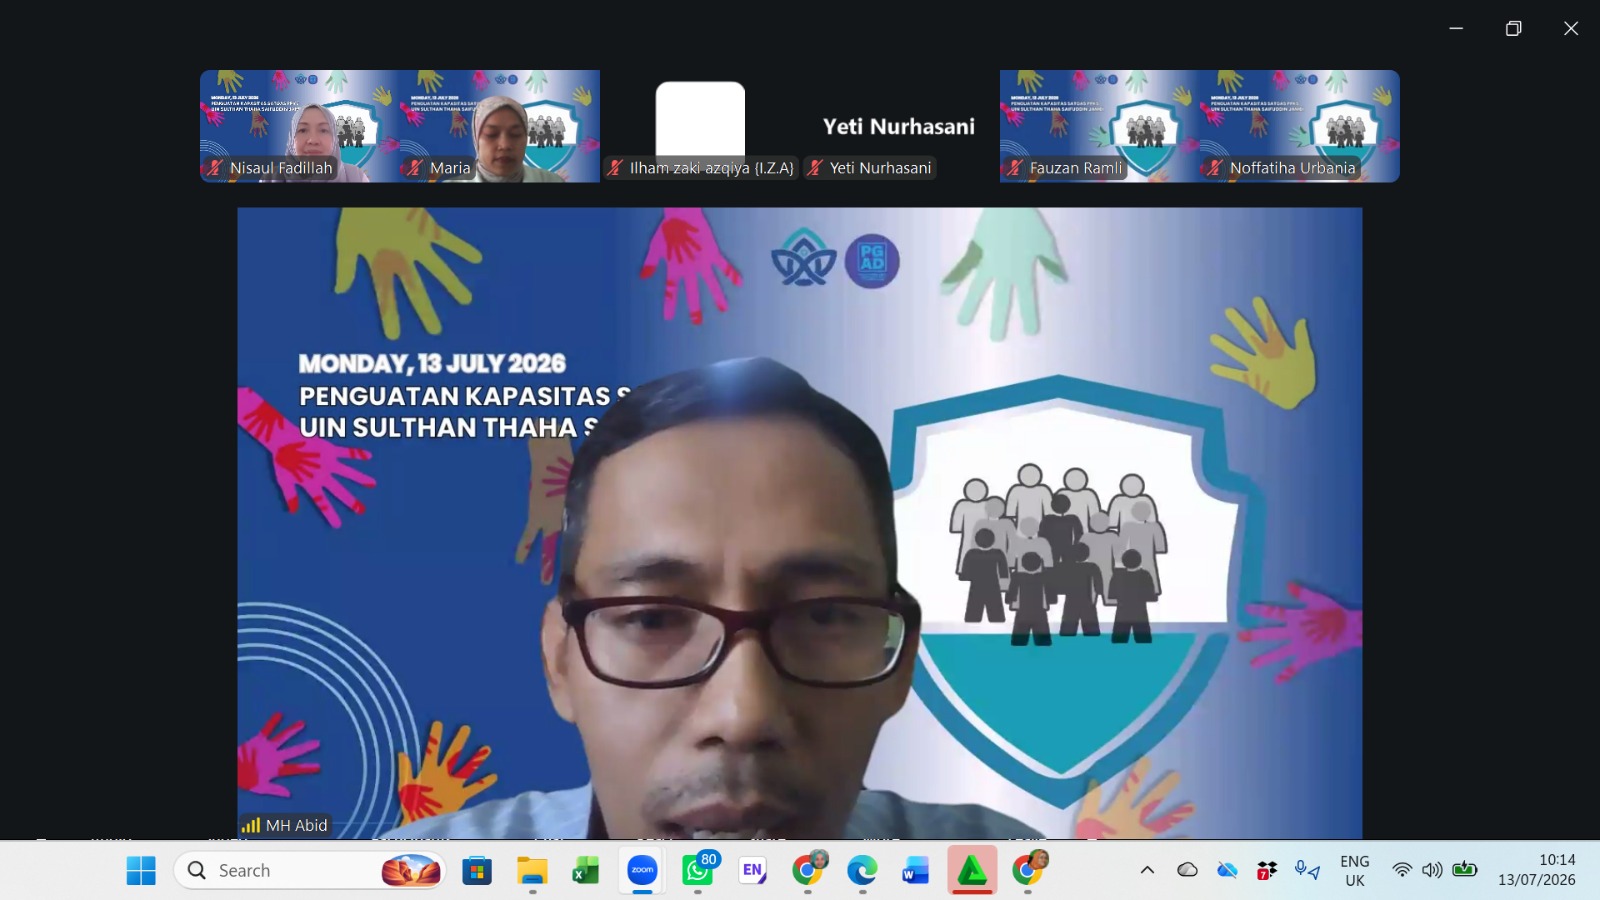Open first Chrome profile on taskbar
This screenshot has width=1600, height=900.
point(808,870)
